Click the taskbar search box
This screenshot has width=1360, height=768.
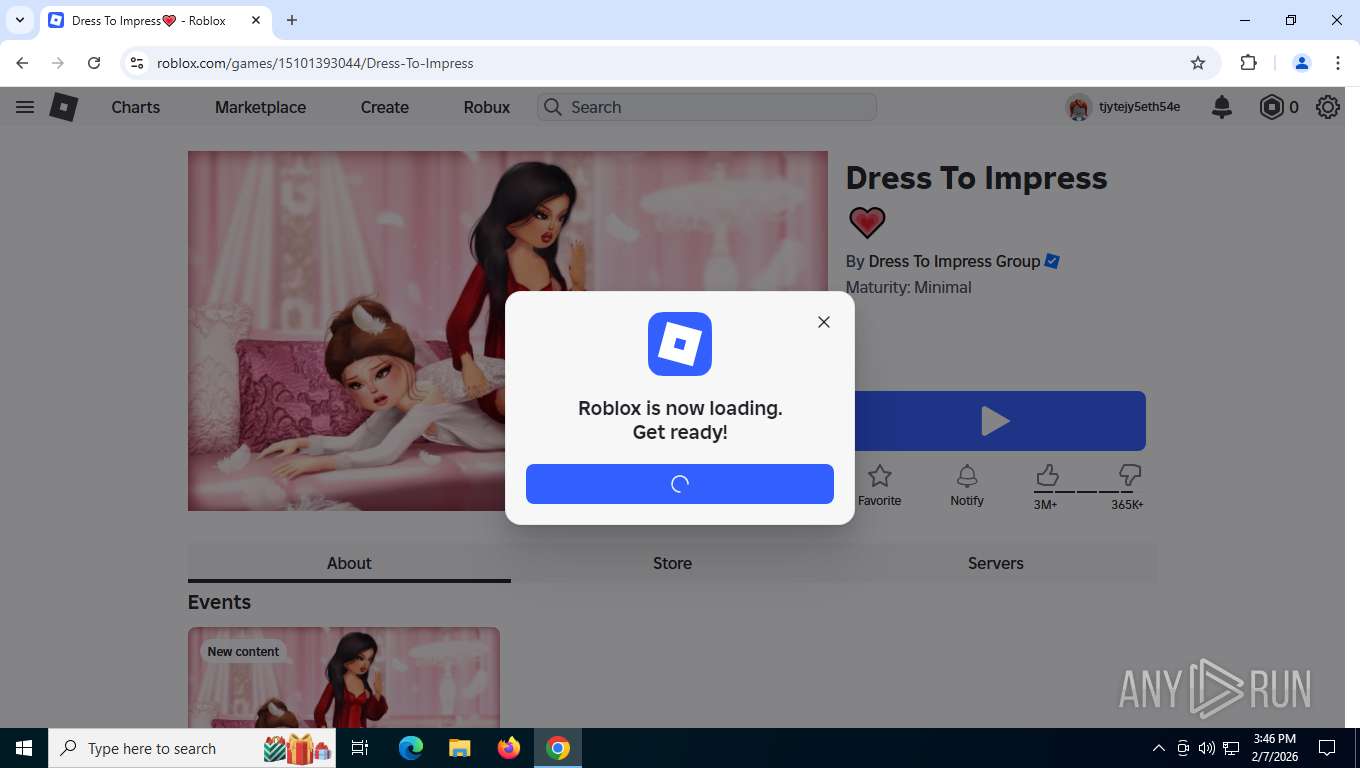(x=192, y=748)
